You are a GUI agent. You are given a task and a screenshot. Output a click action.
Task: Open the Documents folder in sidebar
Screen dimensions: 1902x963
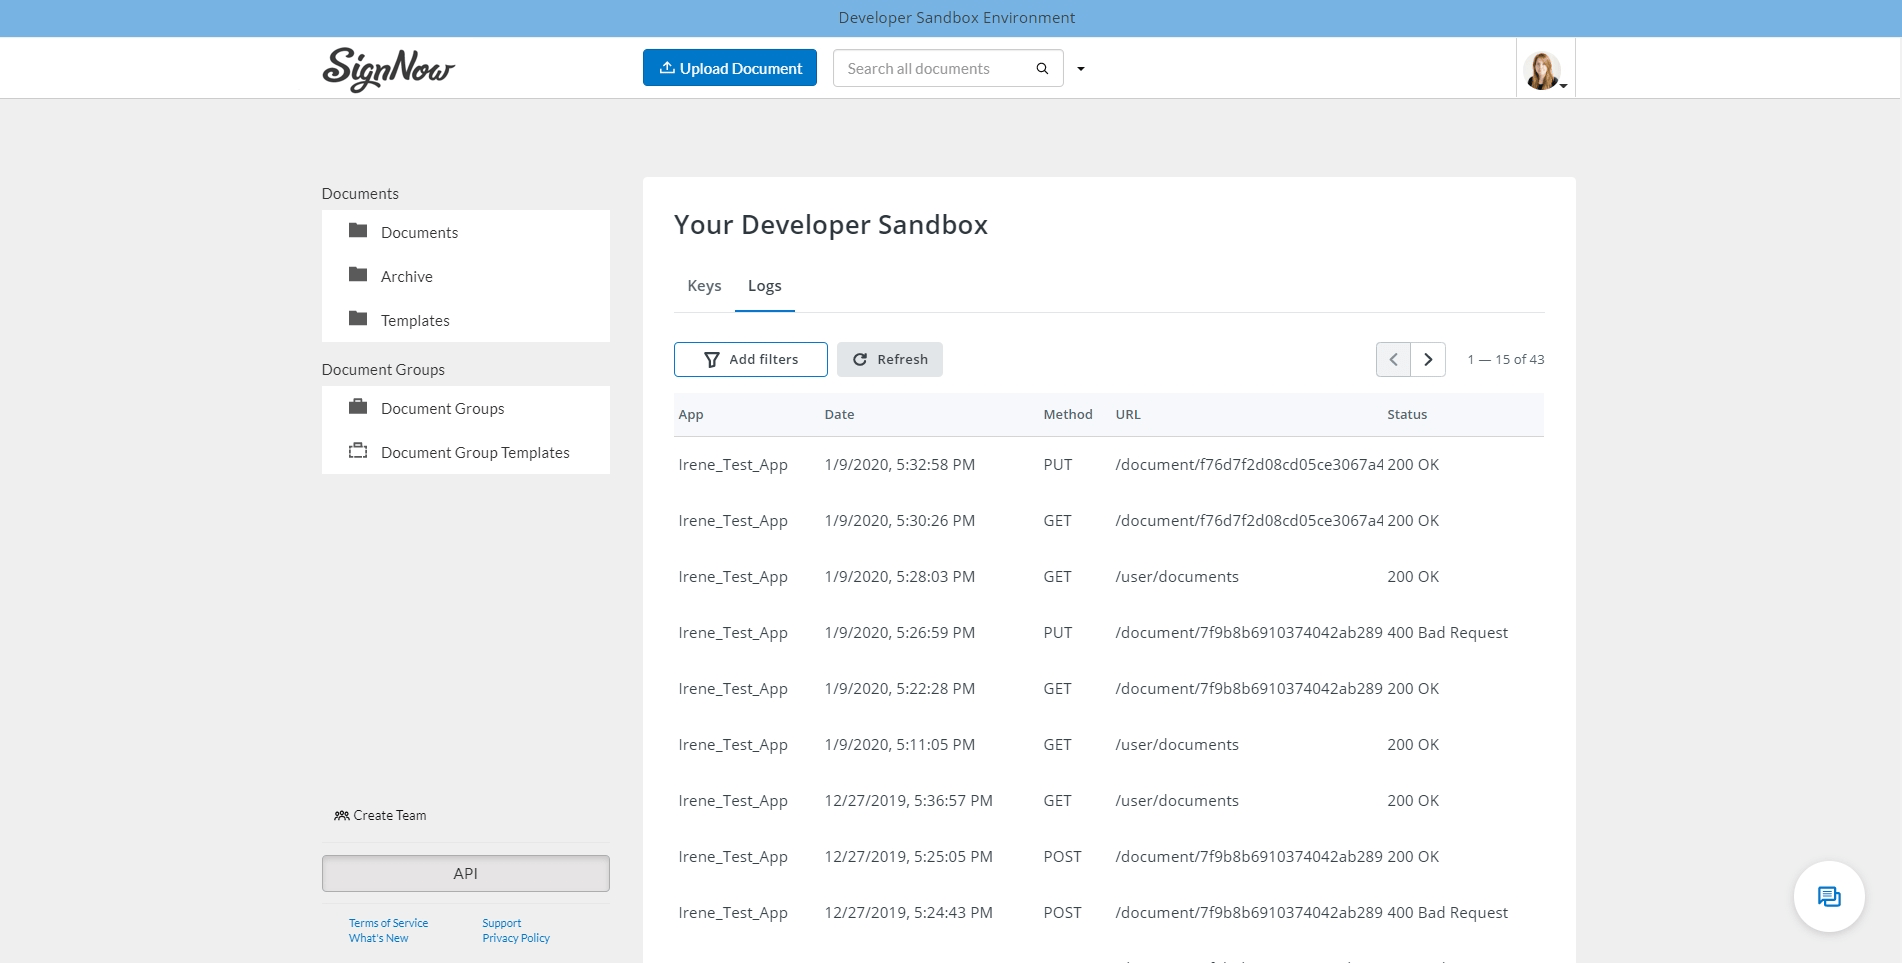466,232
